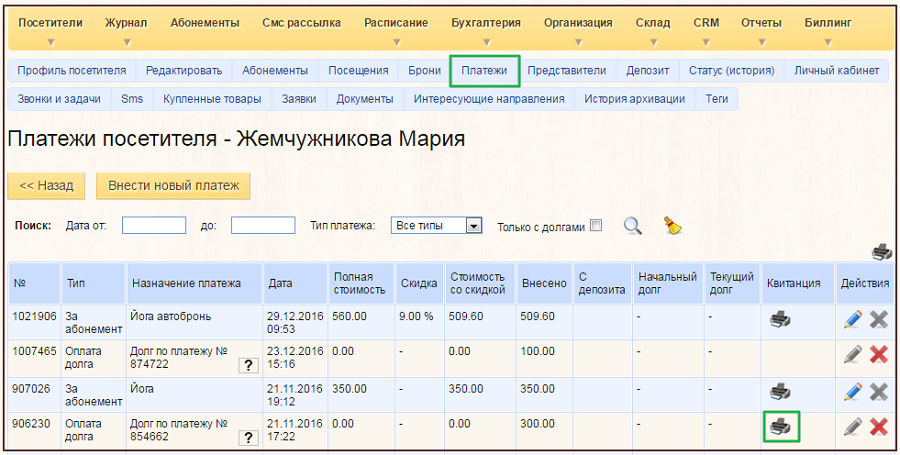
Task: Delete payment 1021906 with cross icon
Action: 879,319
